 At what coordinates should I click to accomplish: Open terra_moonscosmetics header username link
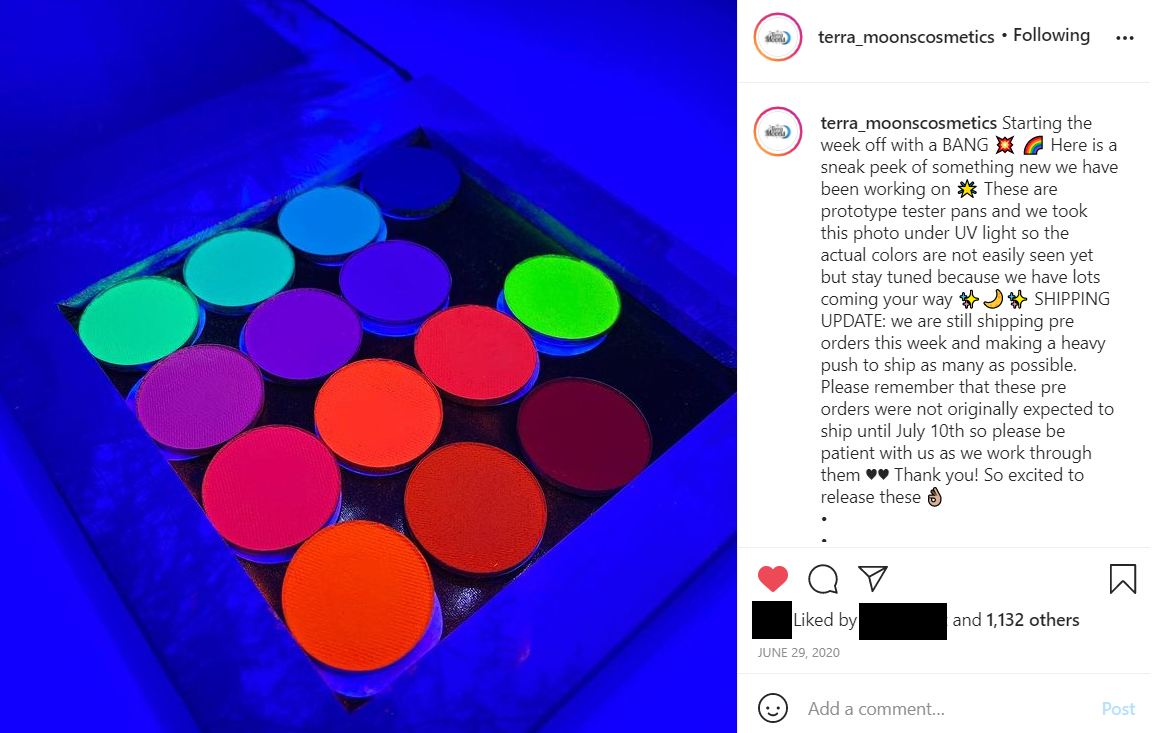click(906, 37)
